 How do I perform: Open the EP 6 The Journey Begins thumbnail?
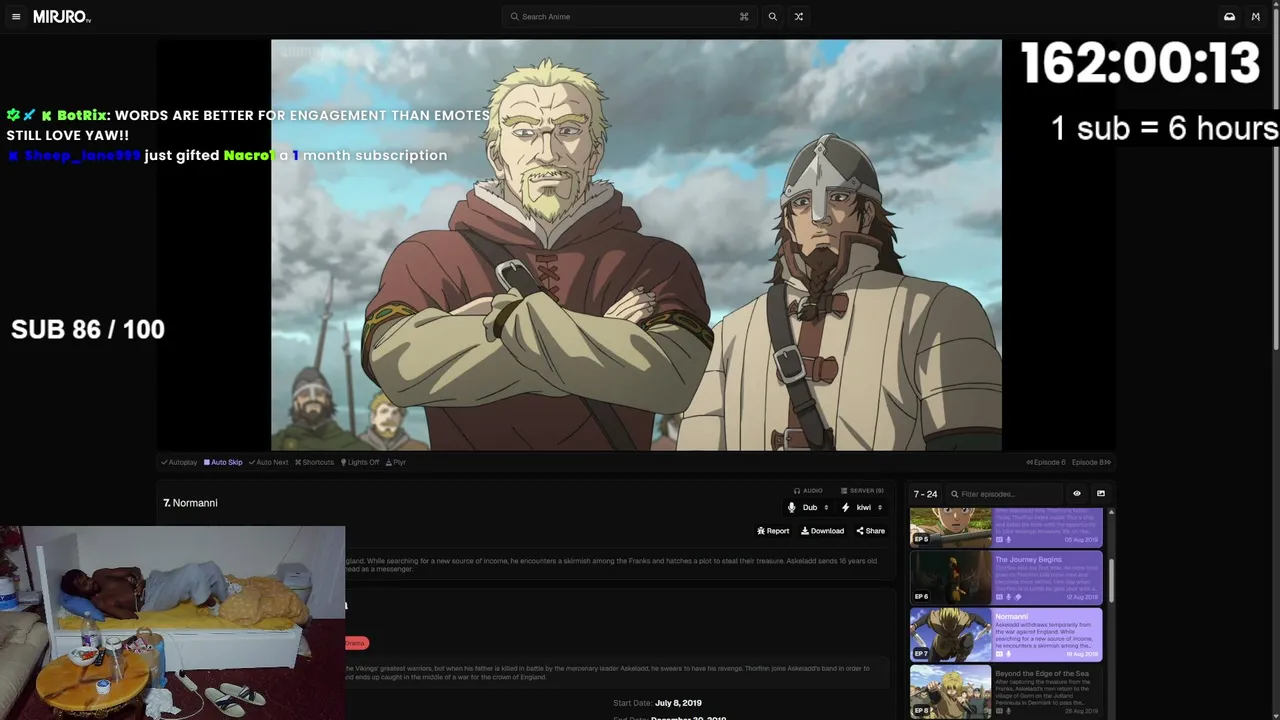pos(950,577)
